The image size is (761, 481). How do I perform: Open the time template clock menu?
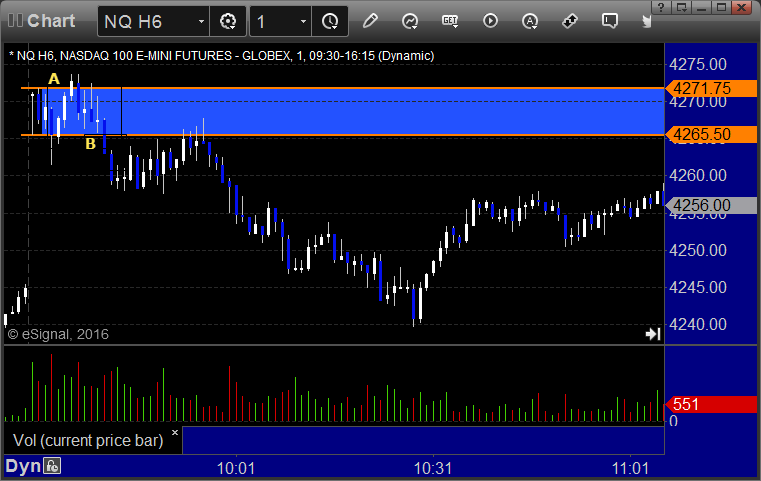tap(330, 21)
